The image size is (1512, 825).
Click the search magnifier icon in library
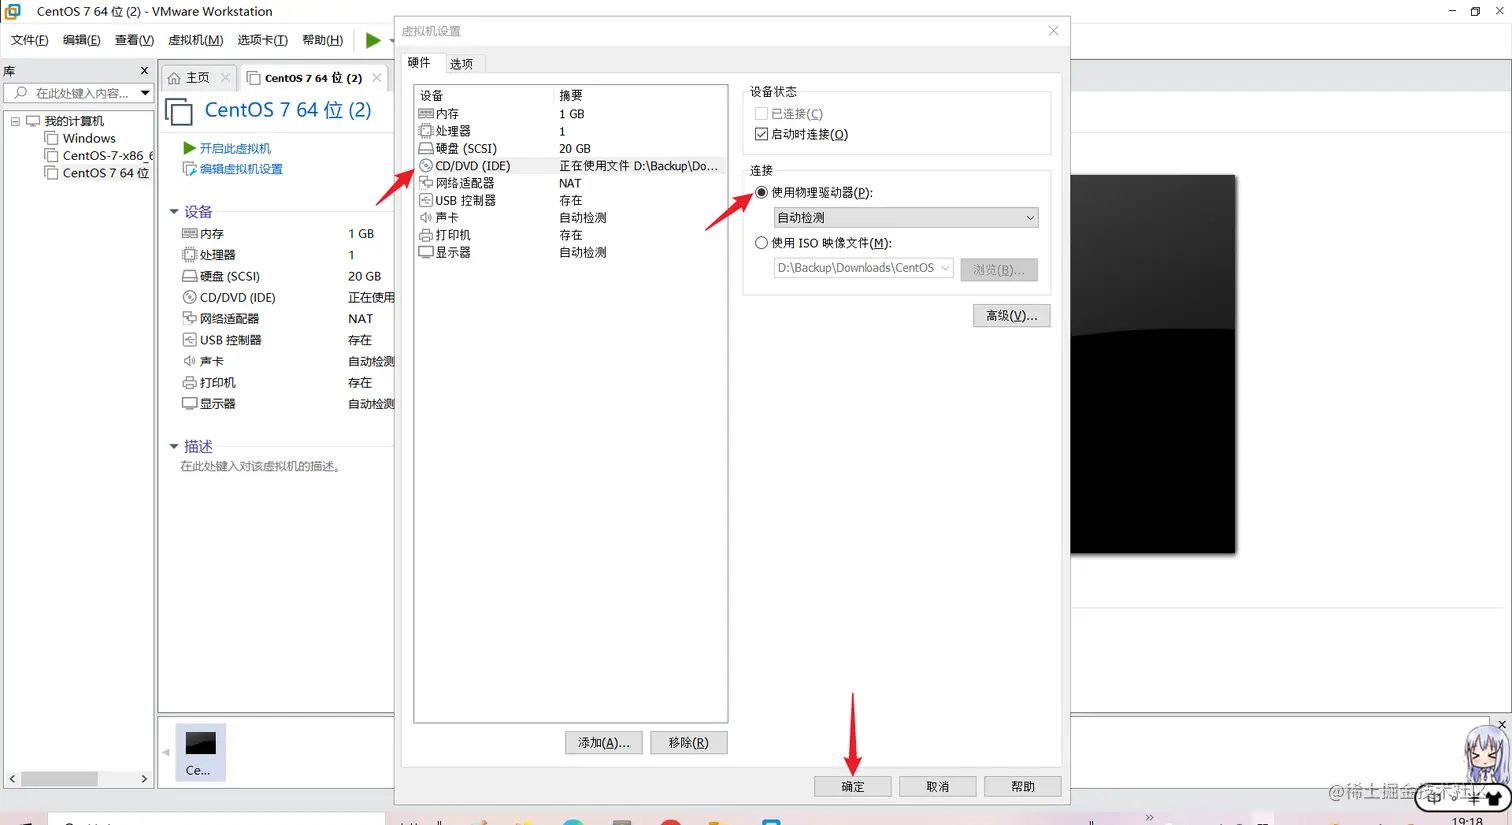pos(21,93)
